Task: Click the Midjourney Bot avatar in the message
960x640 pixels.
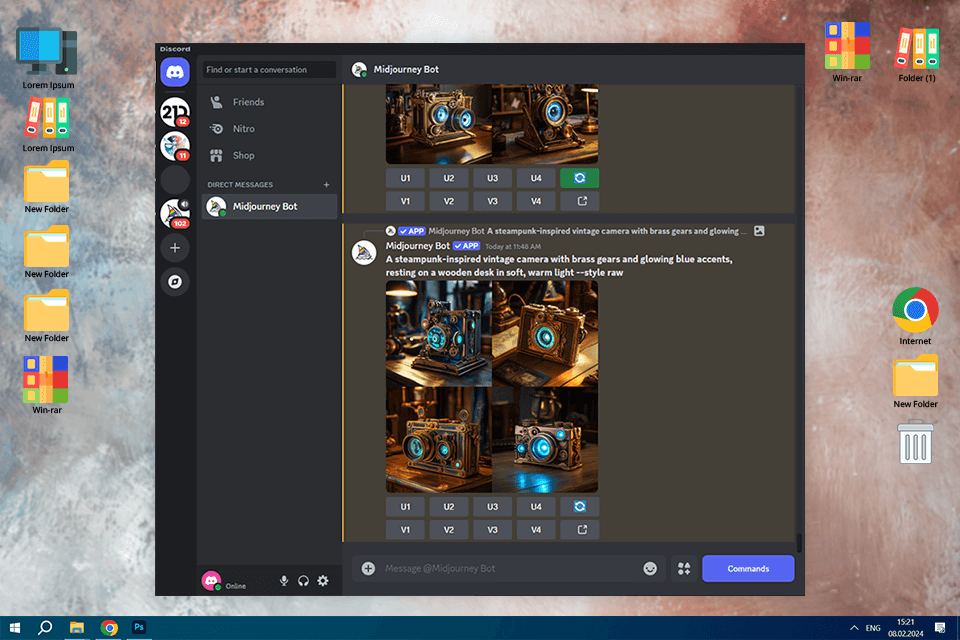Action: click(x=364, y=253)
